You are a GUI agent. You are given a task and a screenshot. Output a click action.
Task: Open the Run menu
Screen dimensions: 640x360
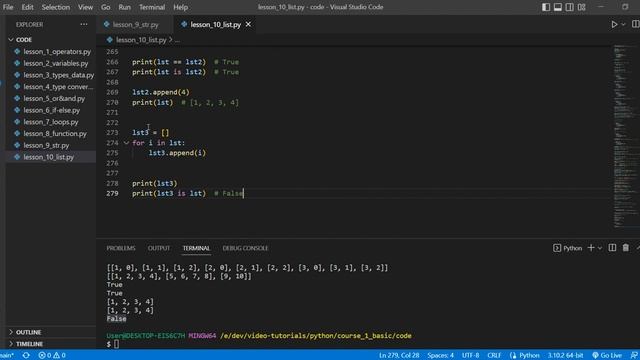tap(124, 7)
